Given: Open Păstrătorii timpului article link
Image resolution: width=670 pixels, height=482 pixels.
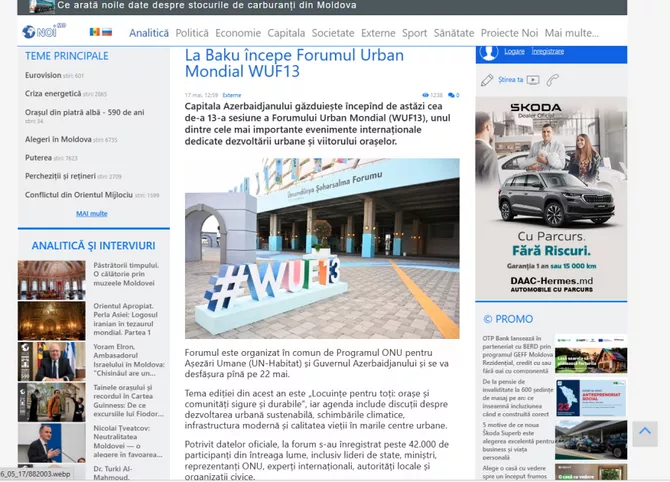Looking at the screenshot, I should 126,274.
